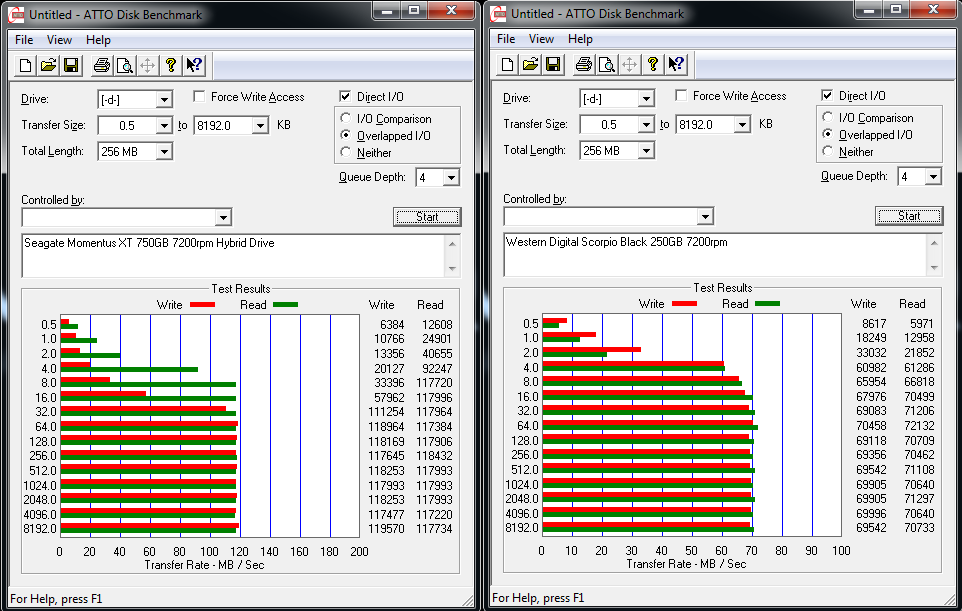Close the Western Digital benchmark window
962x611 pixels.
pos(934,9)
